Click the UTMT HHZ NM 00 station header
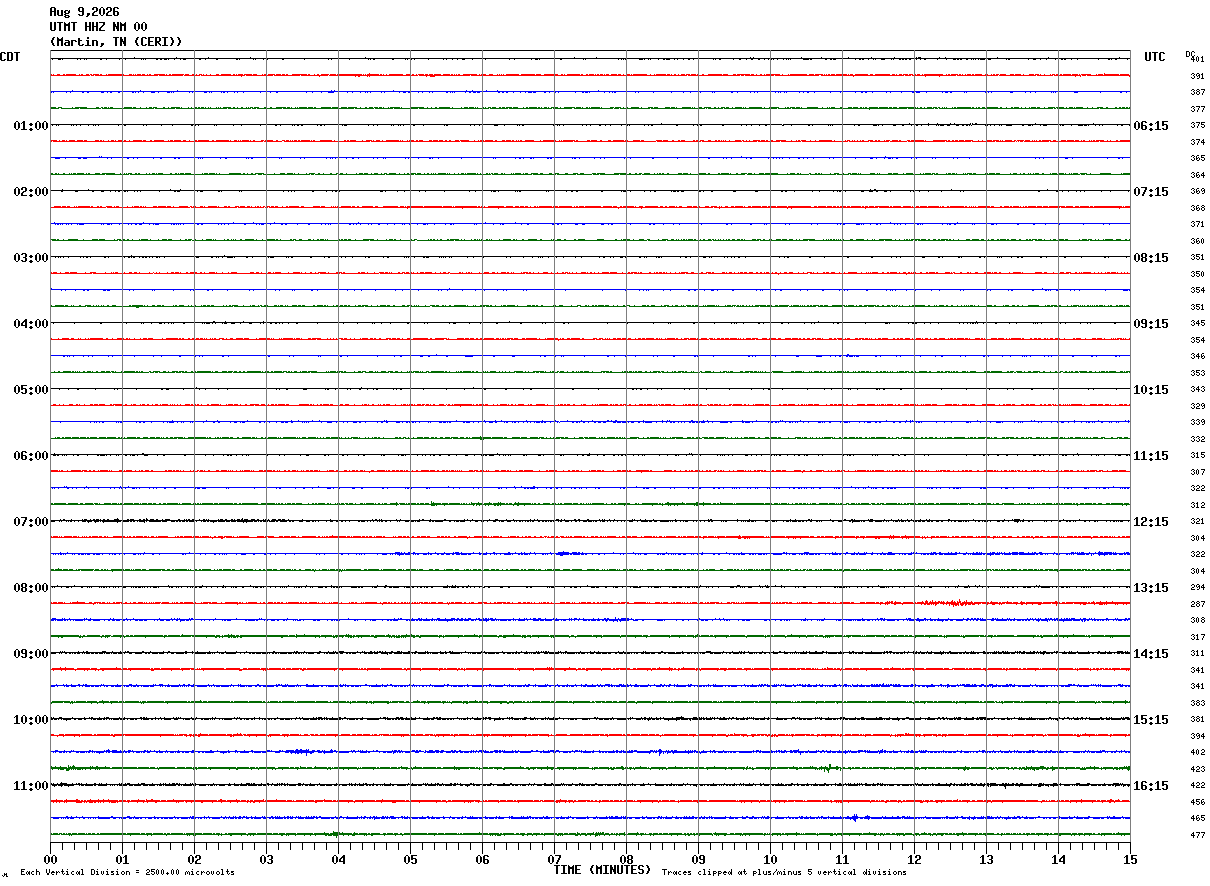1210x886 pixels. (x=98, y=27)
